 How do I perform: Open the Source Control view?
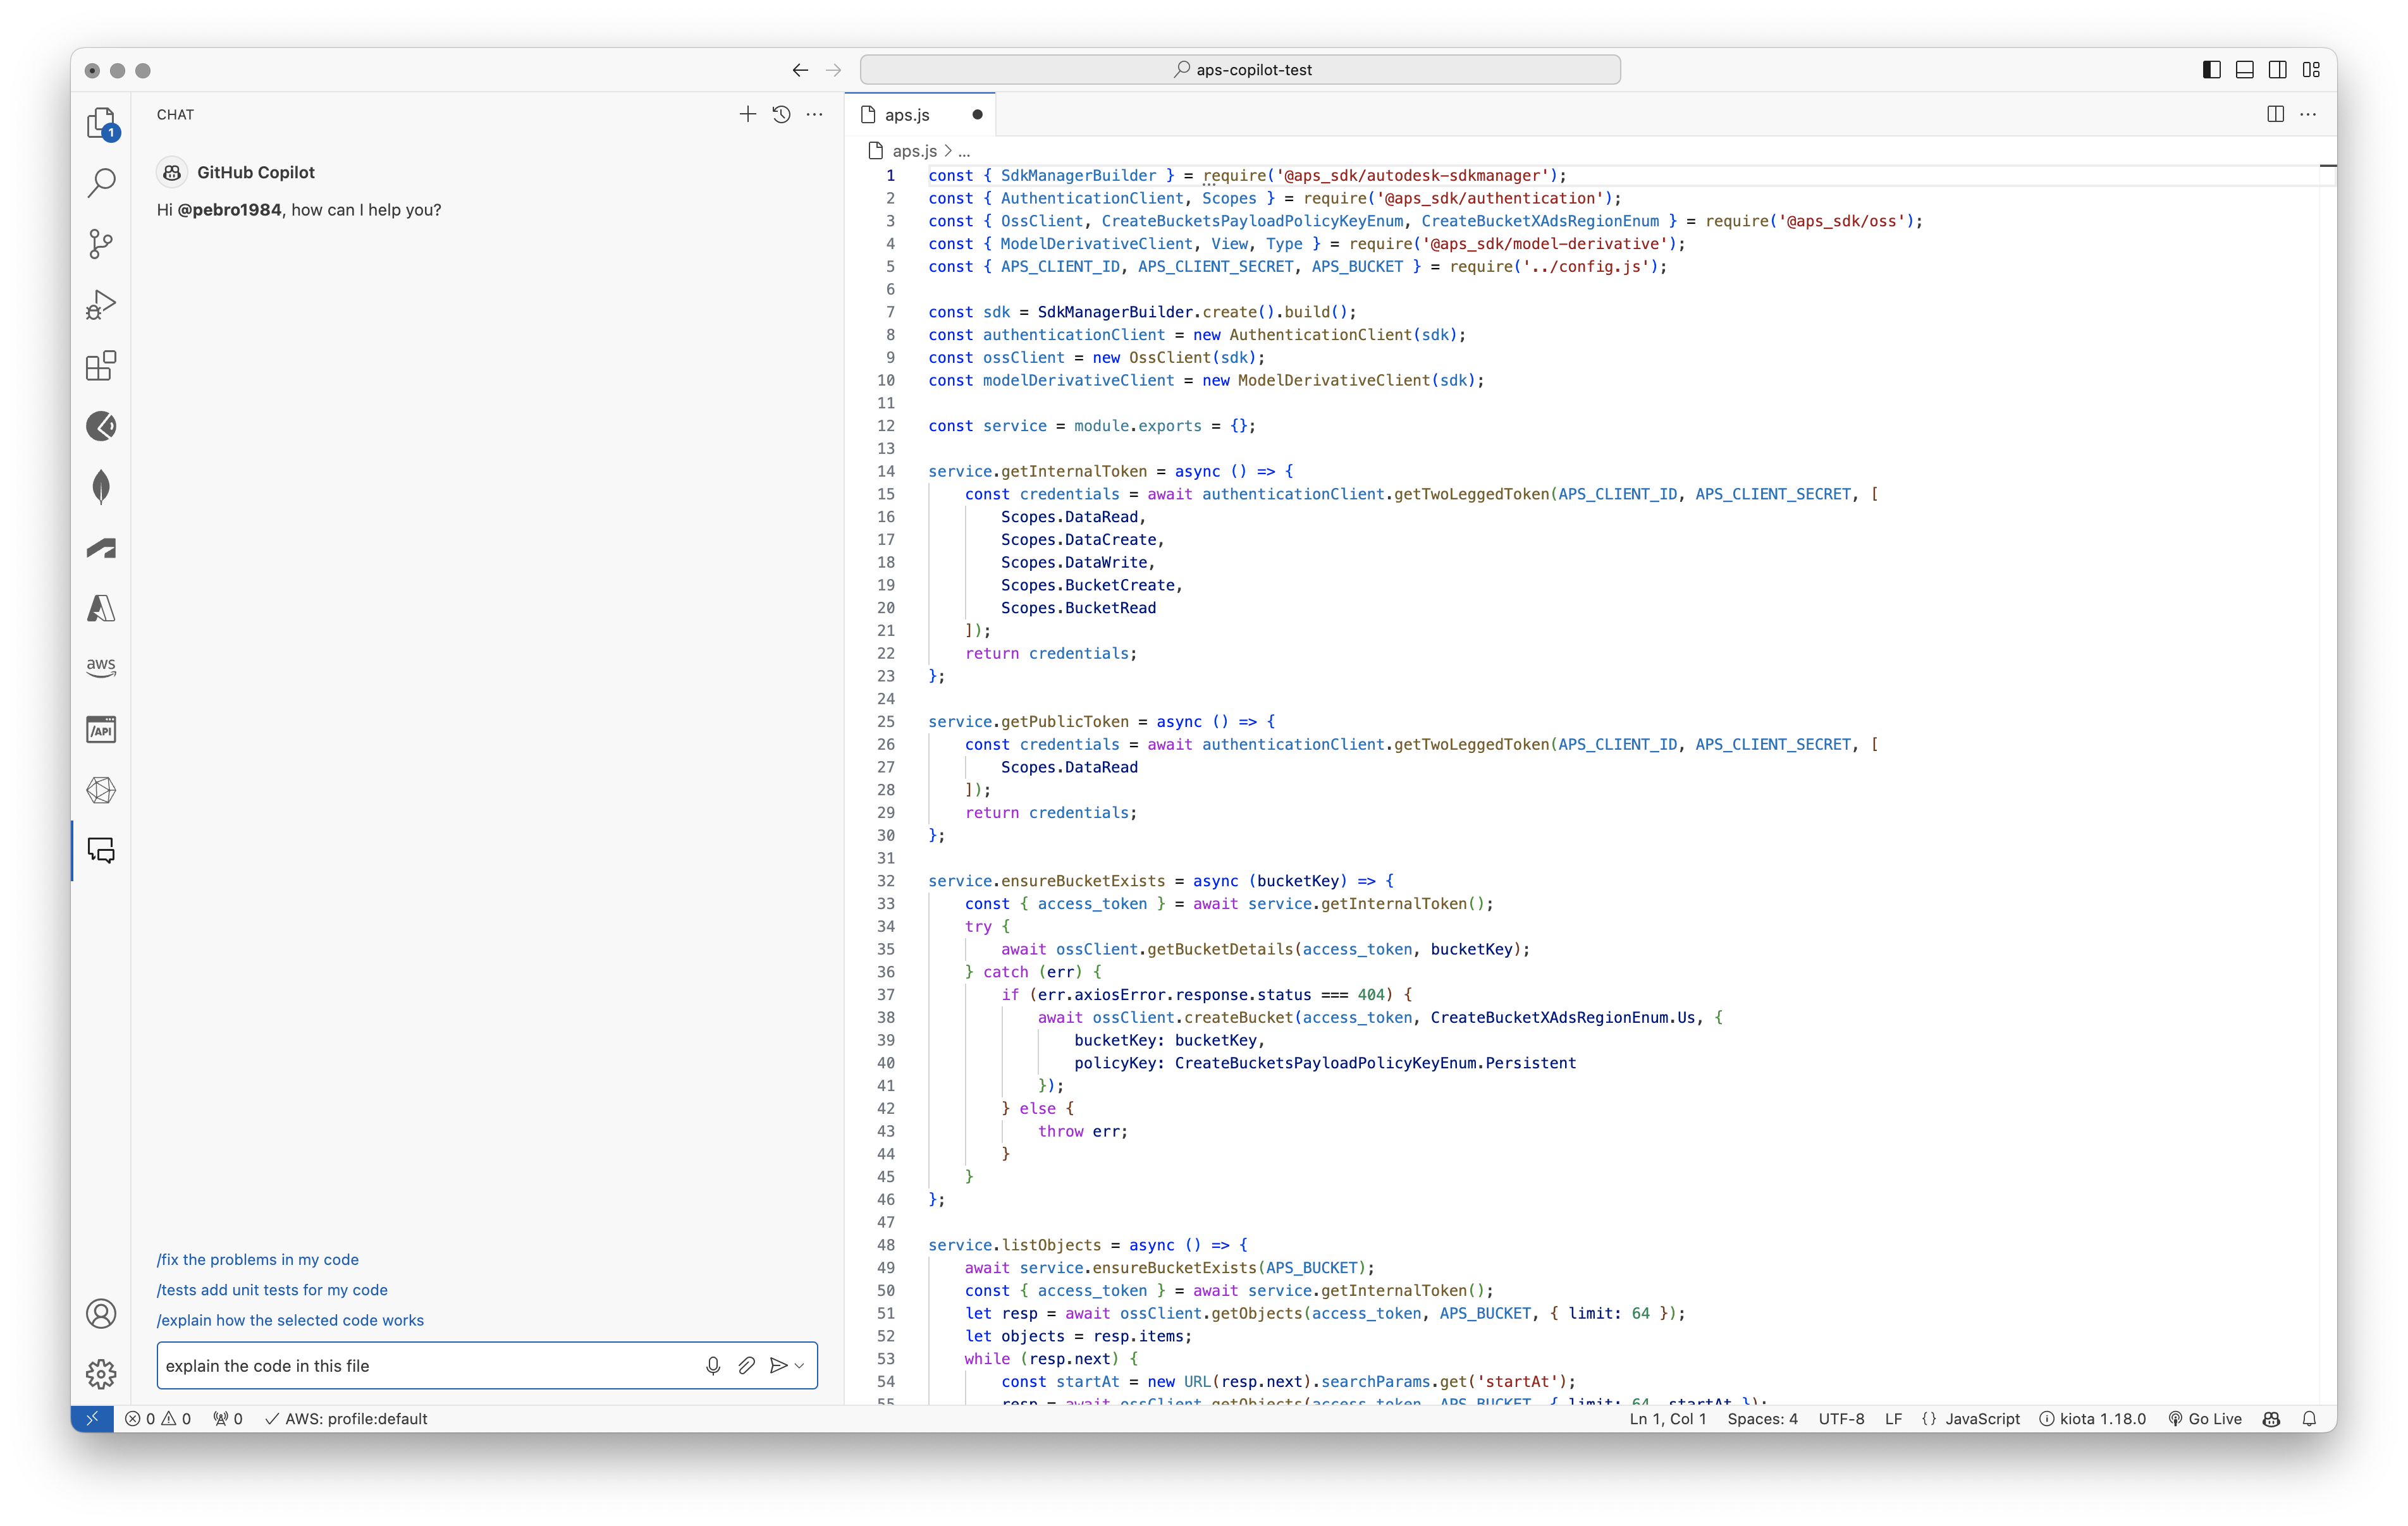point(101,243)
